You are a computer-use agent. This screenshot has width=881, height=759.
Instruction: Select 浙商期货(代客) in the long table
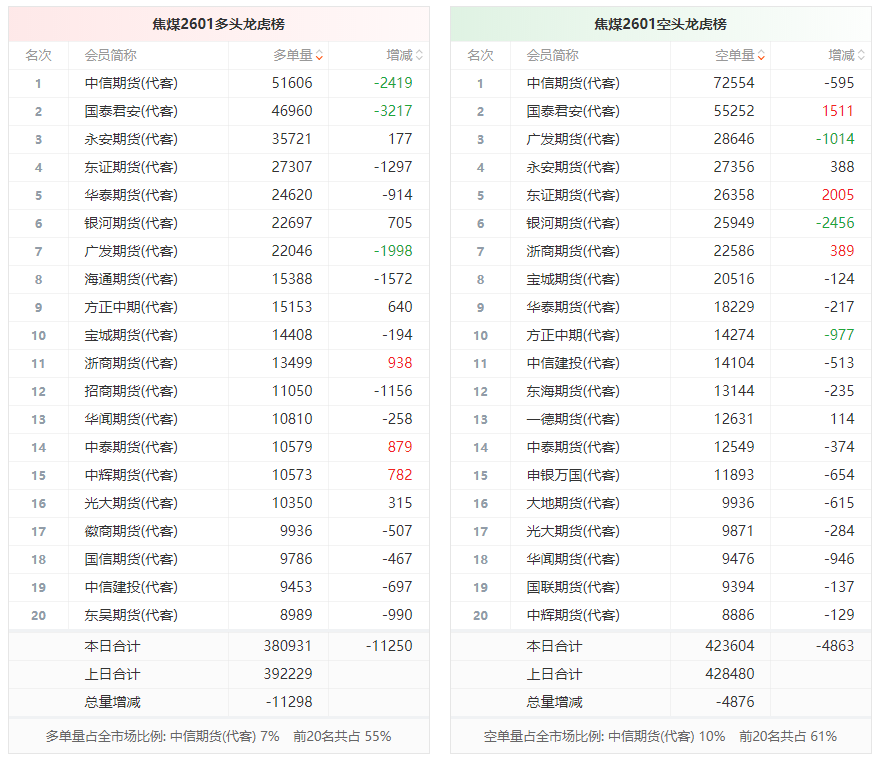(x=131, y=363)
